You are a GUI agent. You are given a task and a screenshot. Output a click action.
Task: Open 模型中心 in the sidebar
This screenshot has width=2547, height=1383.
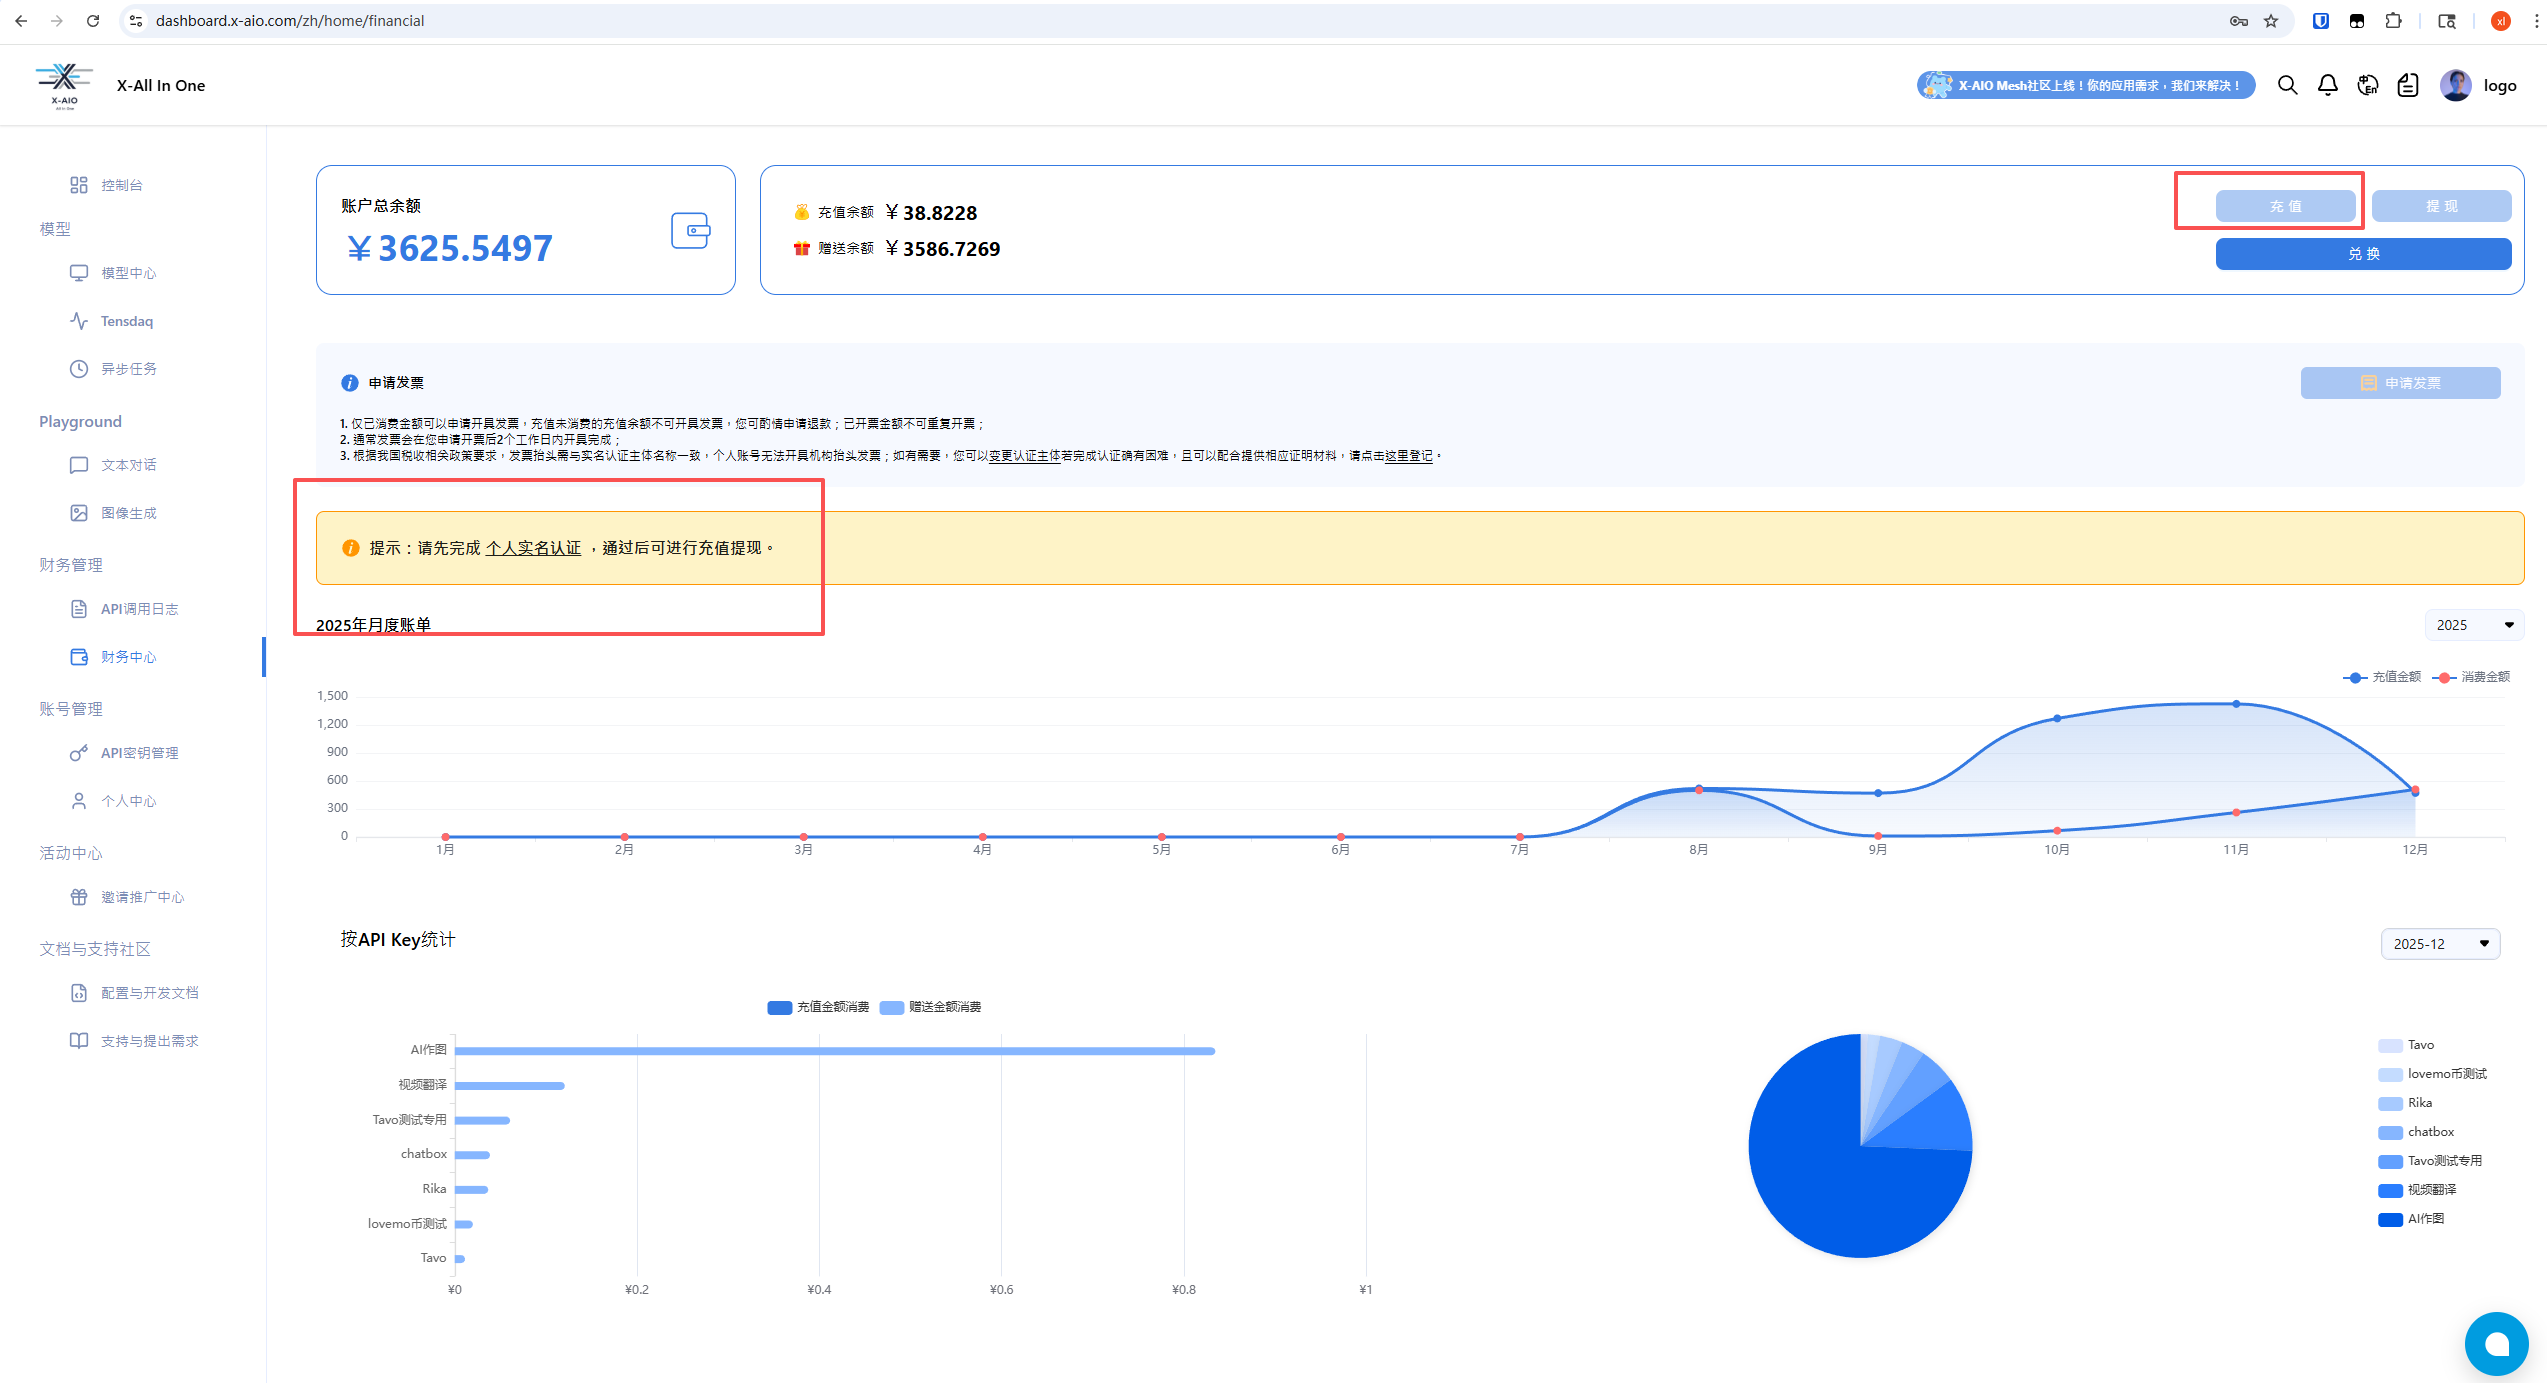[x=128, y=273]
